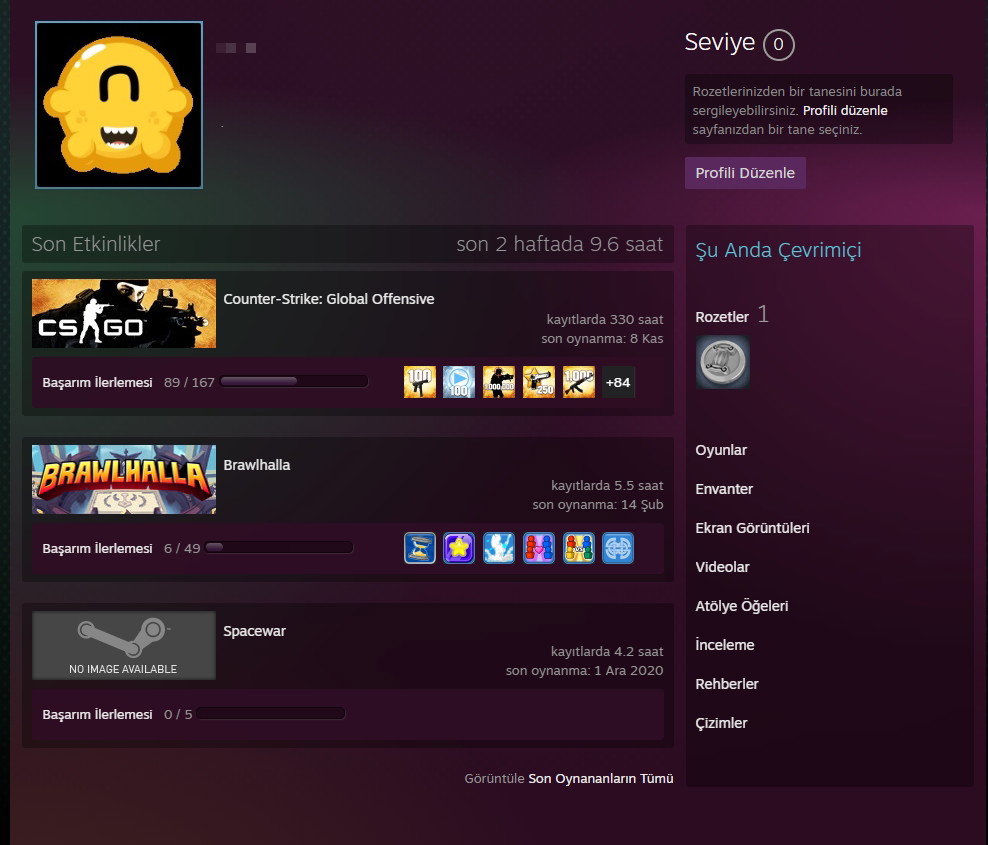The width and height of the screenshot is (988, 845).
Task: Open the Counter-Strike: Global Offensive title link
Action: (329, 299)
